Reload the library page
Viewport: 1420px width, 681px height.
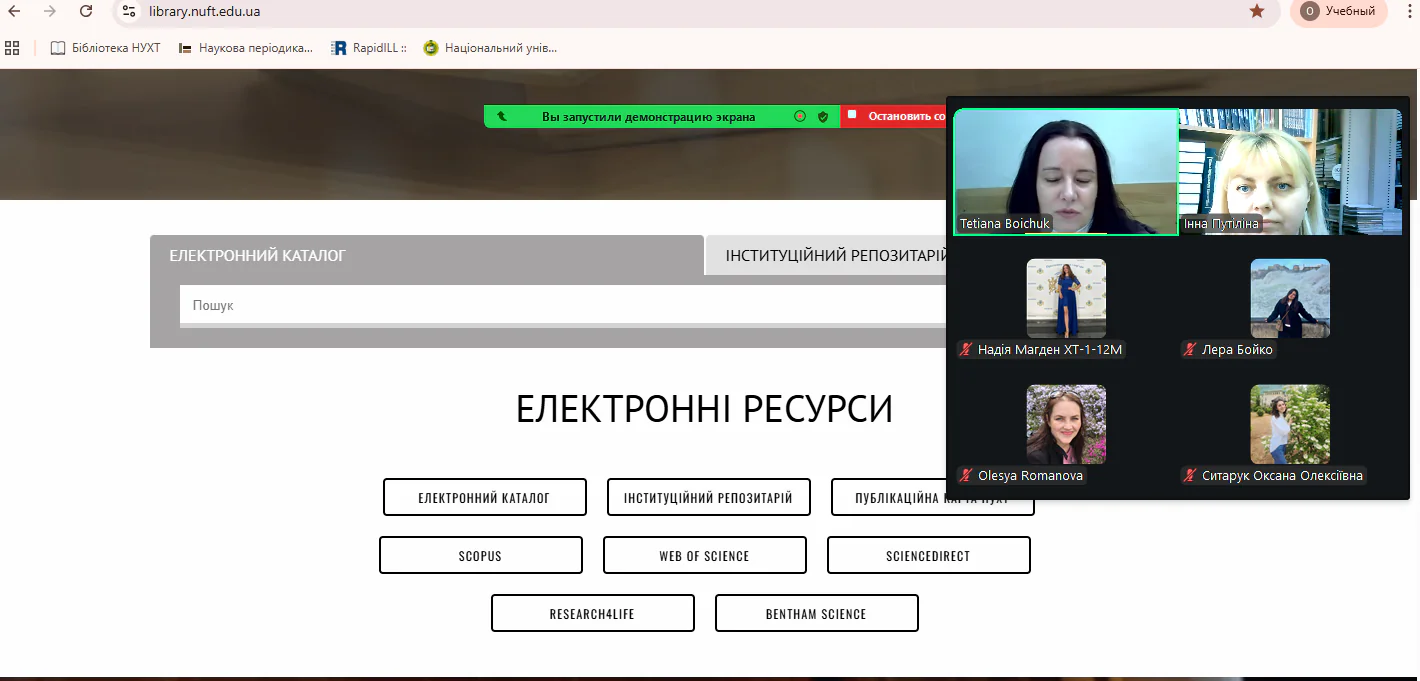(x=86, y=11)
